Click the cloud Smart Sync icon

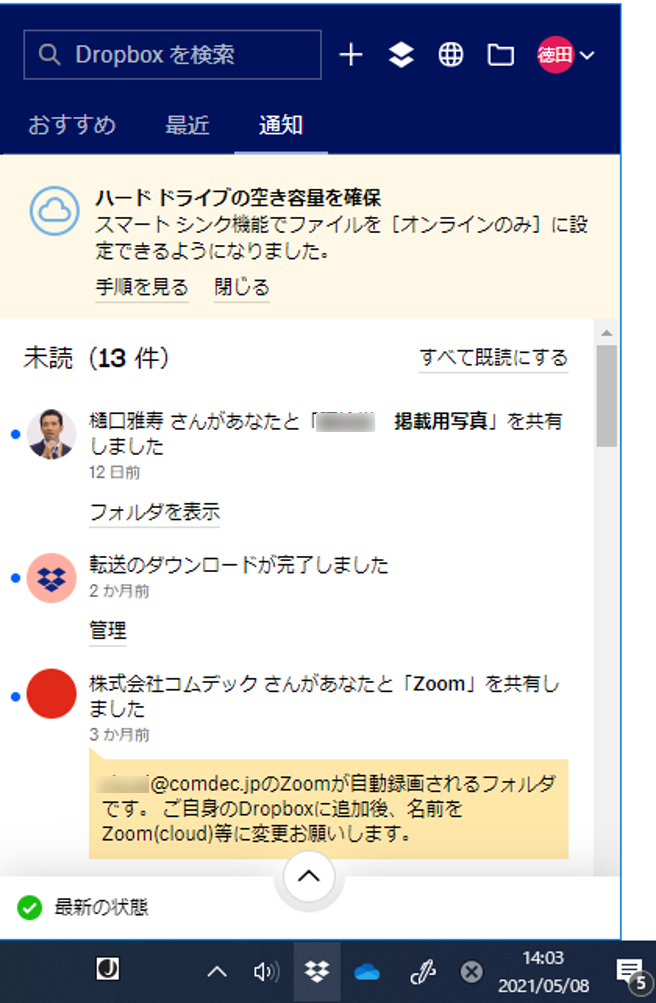click(55, 210)
